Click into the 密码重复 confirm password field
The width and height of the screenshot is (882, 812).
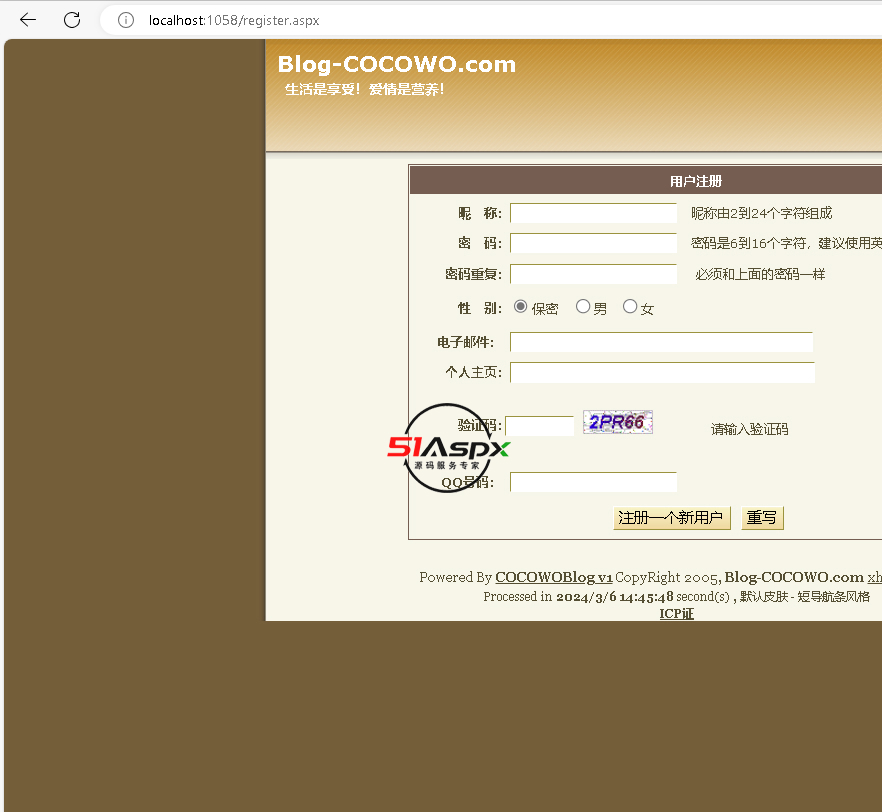(x=593, y=274)
